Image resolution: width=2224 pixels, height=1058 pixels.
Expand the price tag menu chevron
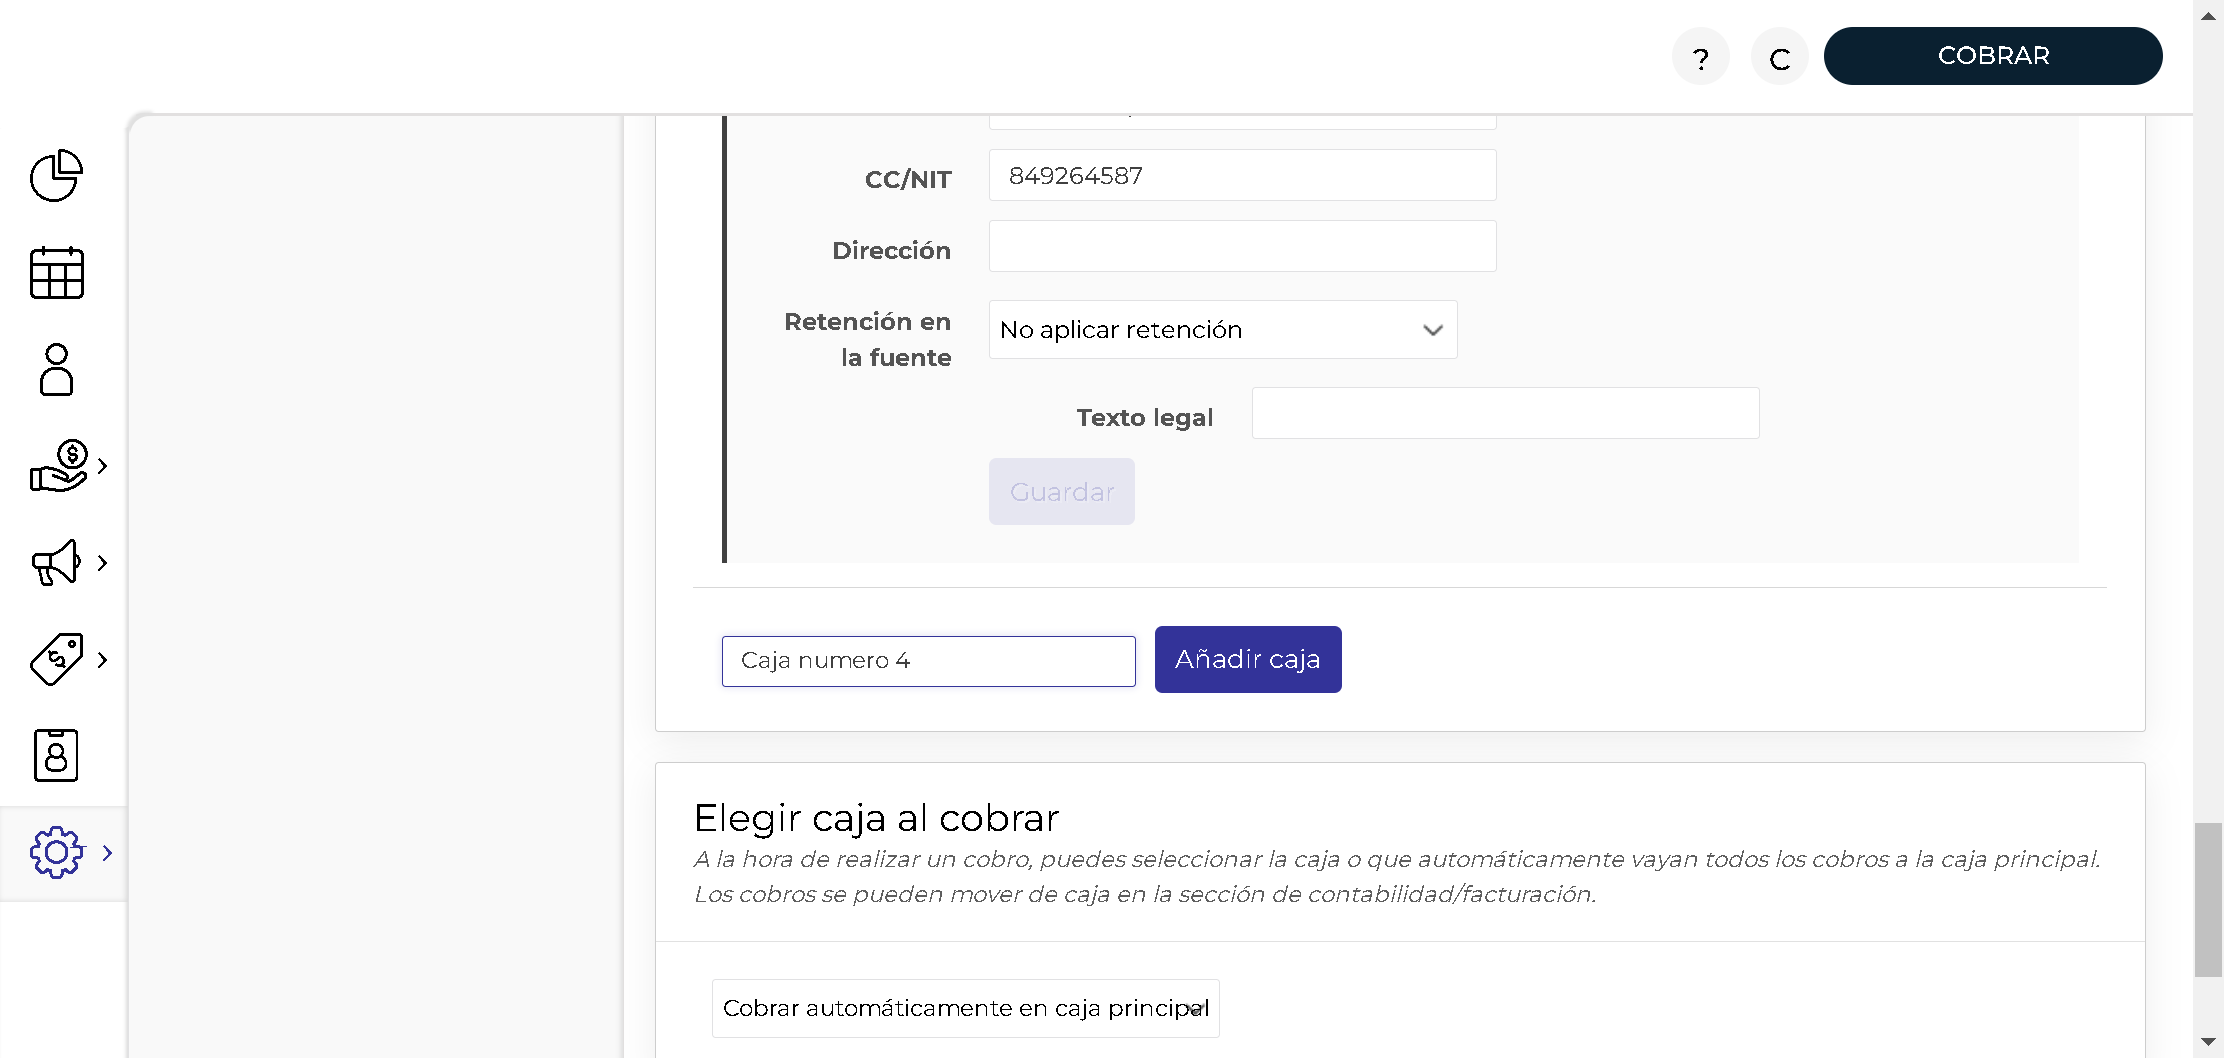click(102, 660)
